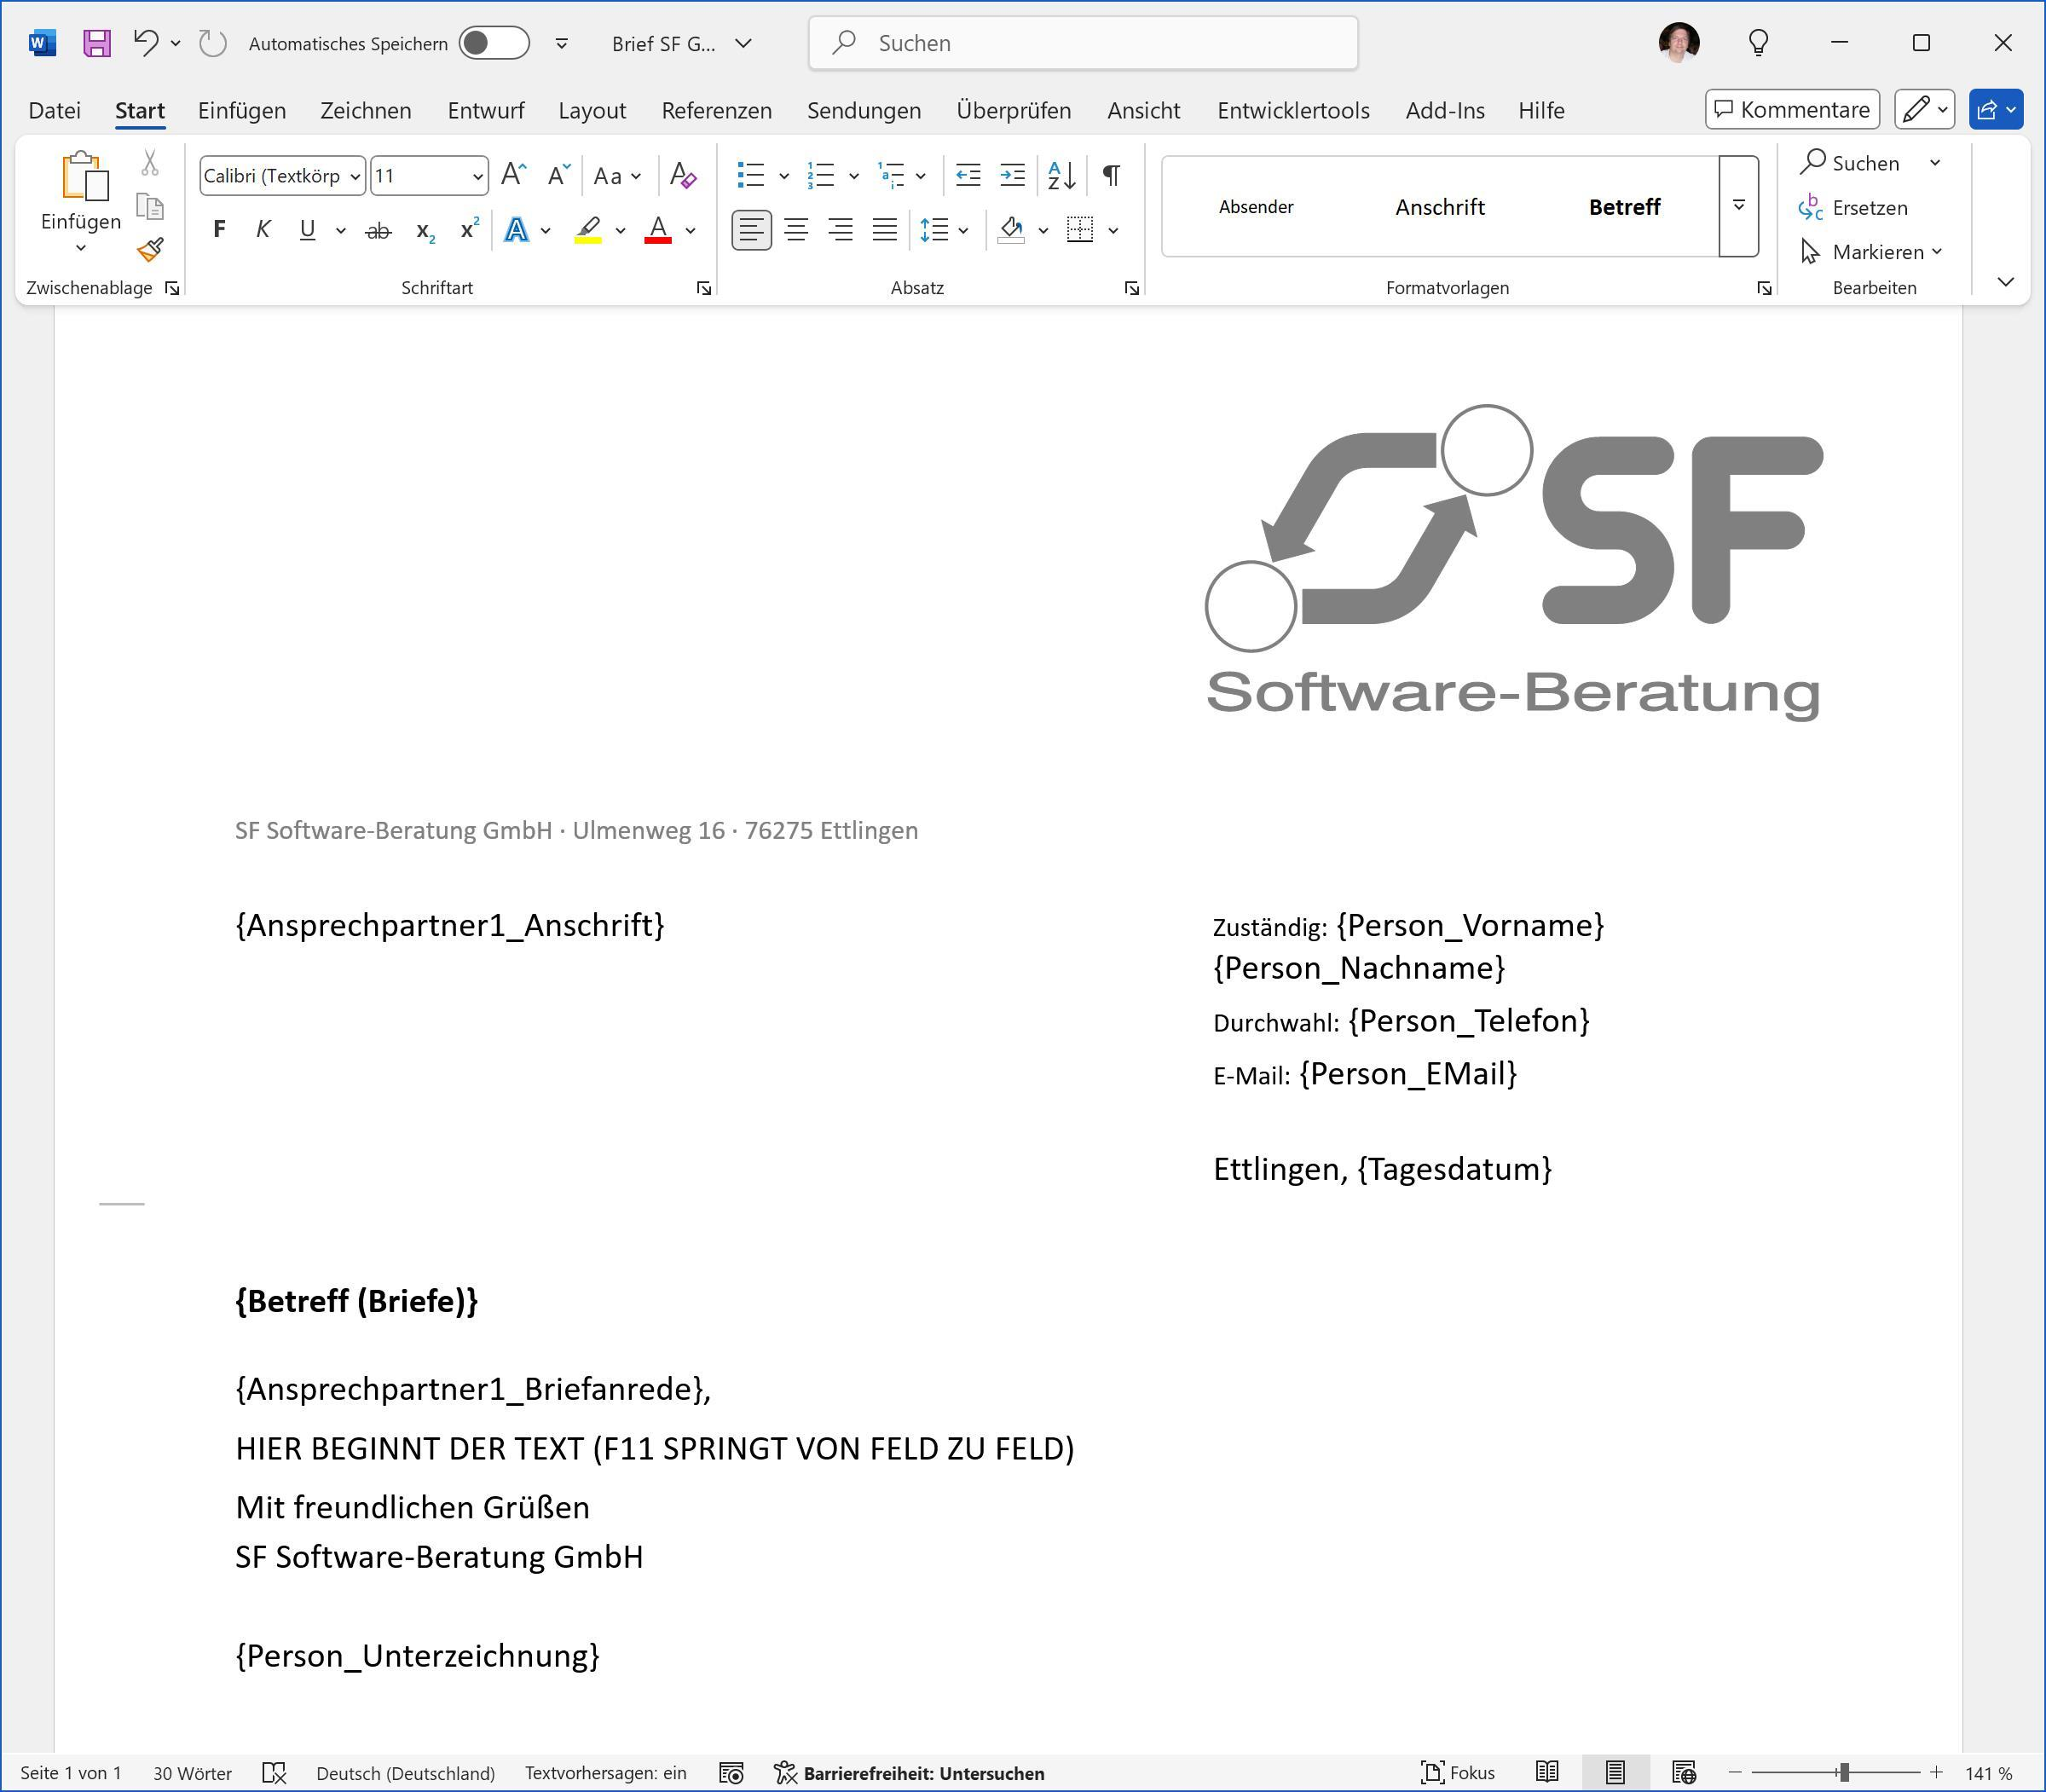2046x1792 pixels.
Task: Click the Cut scissors icon
Action: (x=150, y=162)
